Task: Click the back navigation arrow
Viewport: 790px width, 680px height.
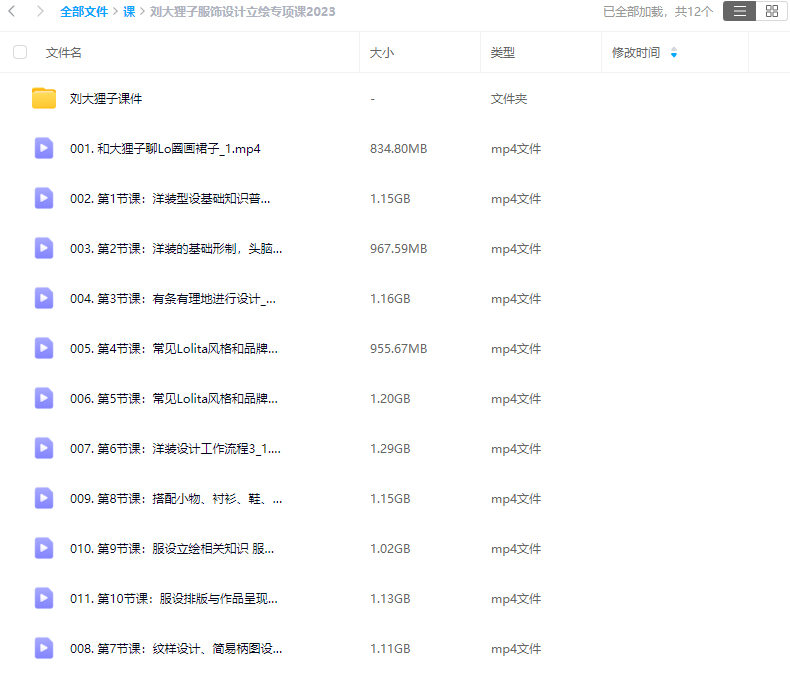Action: pos(13,12)
